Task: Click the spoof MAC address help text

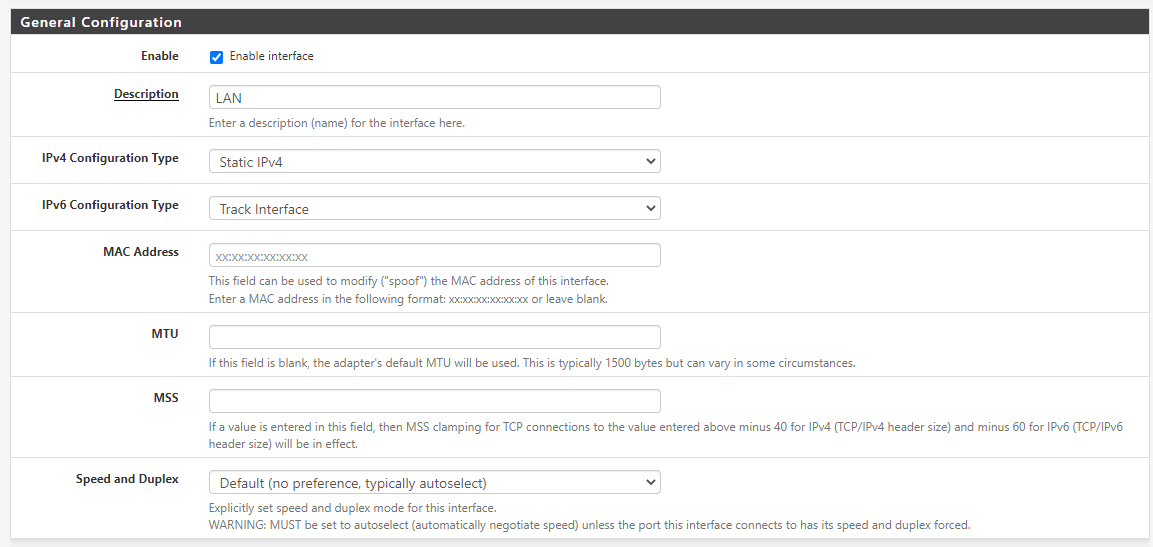Action: 409,282
